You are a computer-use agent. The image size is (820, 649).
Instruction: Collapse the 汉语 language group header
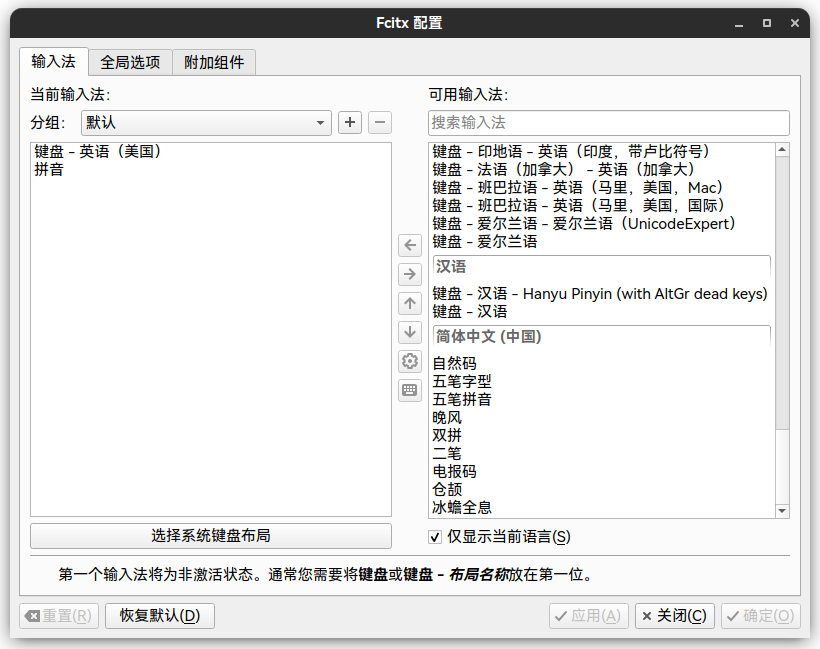[x=600, y=266]
